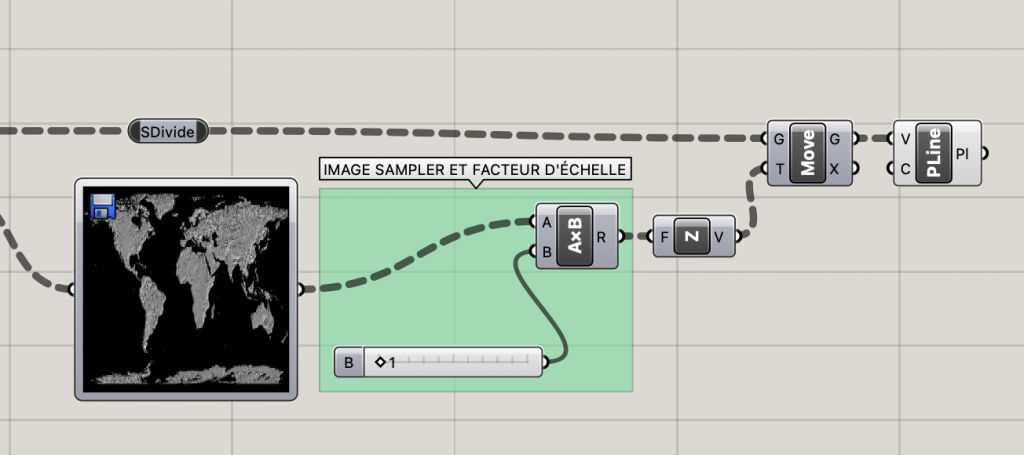Select the Move component icon

pos(808,153)
